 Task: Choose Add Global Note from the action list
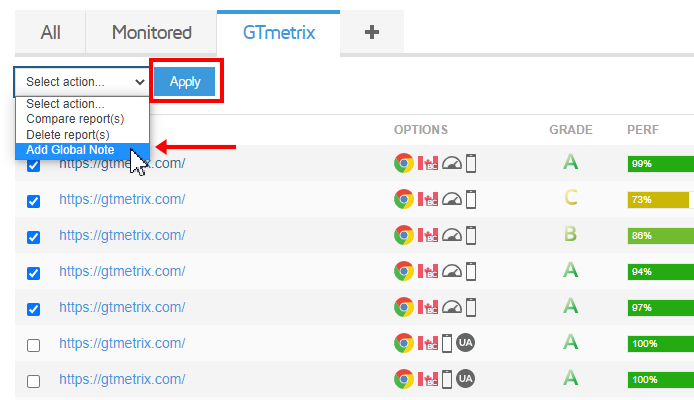[82, 150]
